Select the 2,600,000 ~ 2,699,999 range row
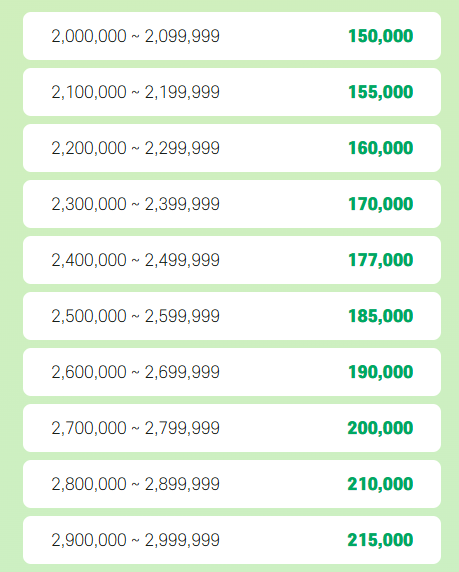459x572 pixels. pyautogui.click(x=232, y=372)
